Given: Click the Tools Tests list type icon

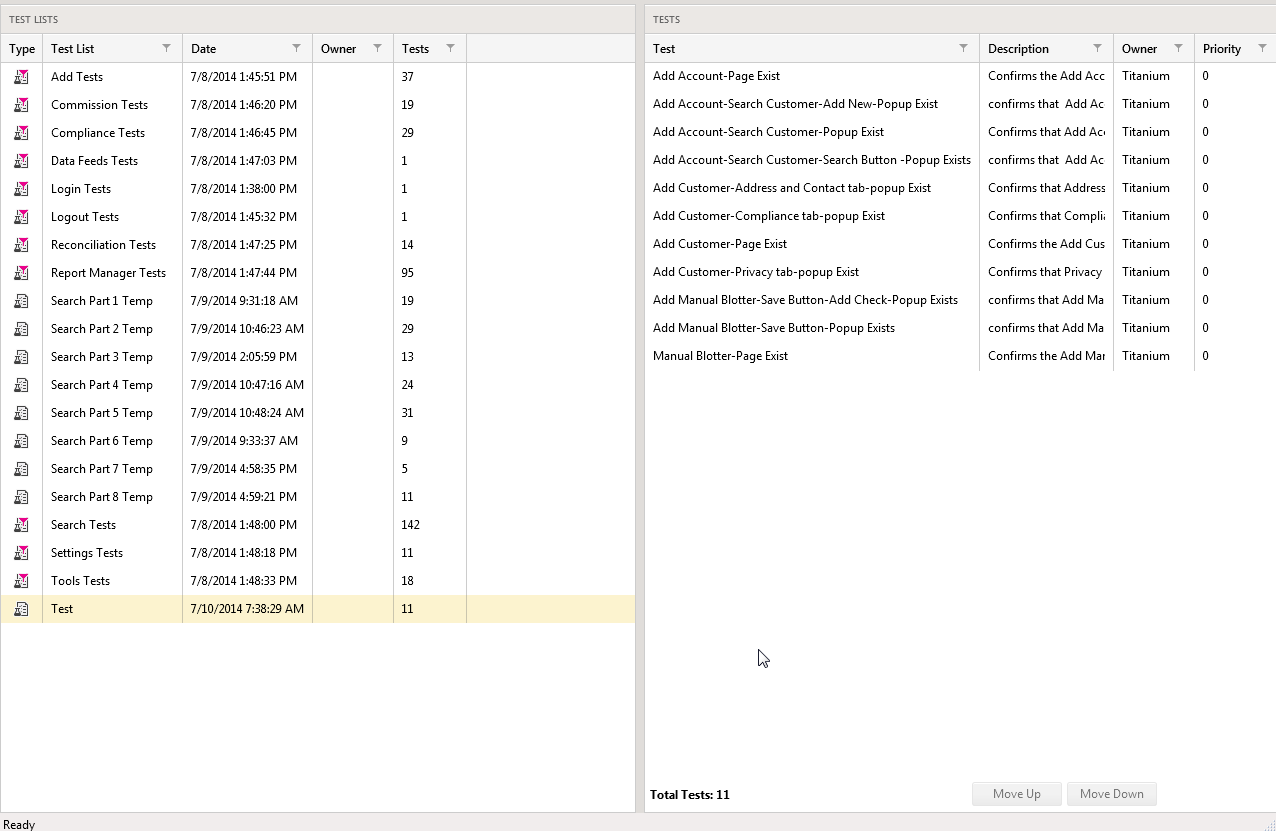Looking at the screenshot, I should click(21, 581).
